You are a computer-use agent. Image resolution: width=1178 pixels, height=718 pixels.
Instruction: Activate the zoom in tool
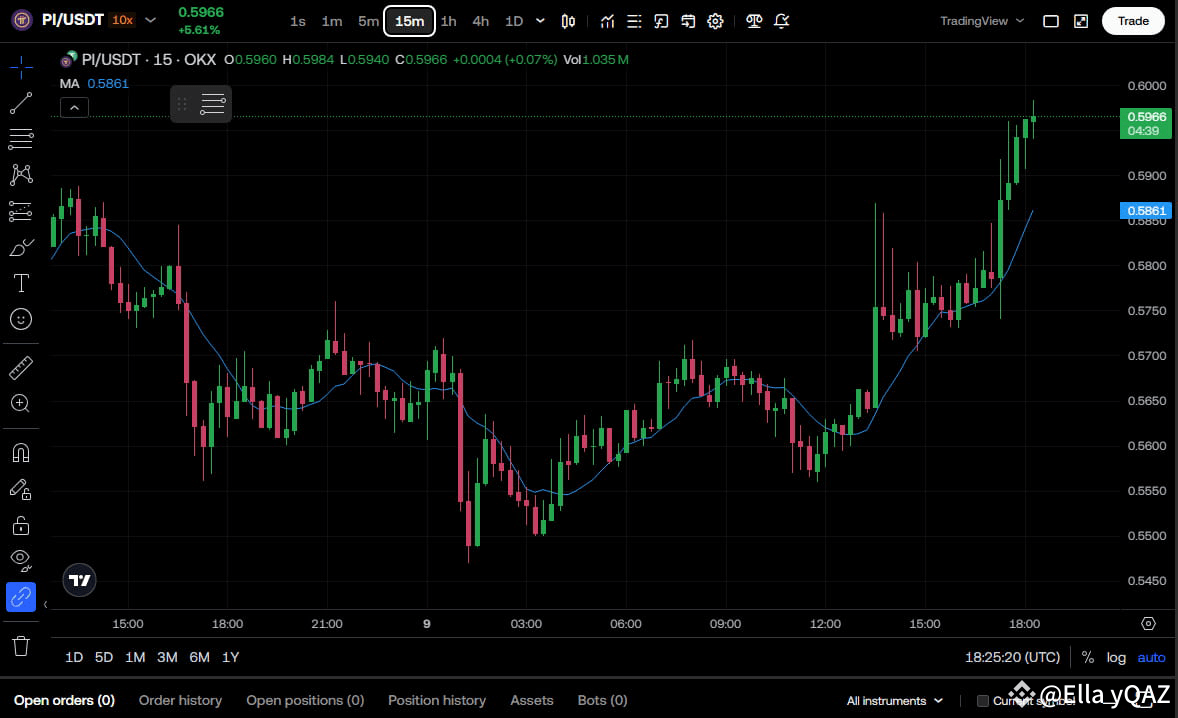point(21,403)
